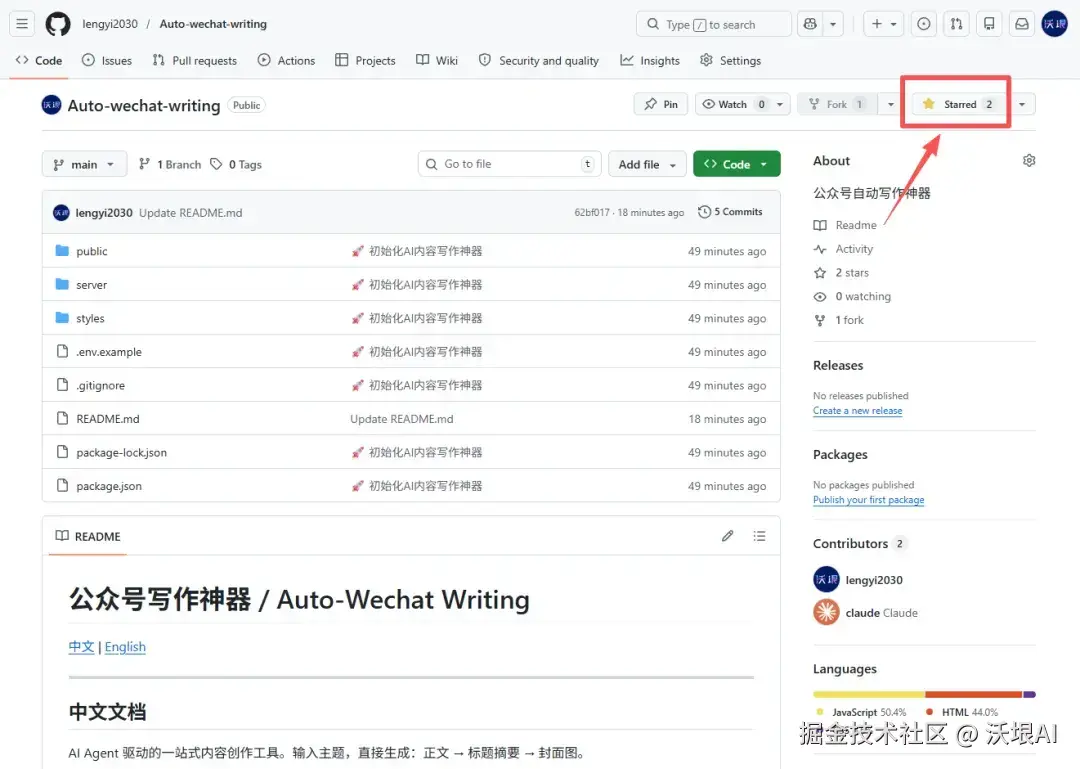
Task: Open the Add file dropdown
Action: [647, 165]
